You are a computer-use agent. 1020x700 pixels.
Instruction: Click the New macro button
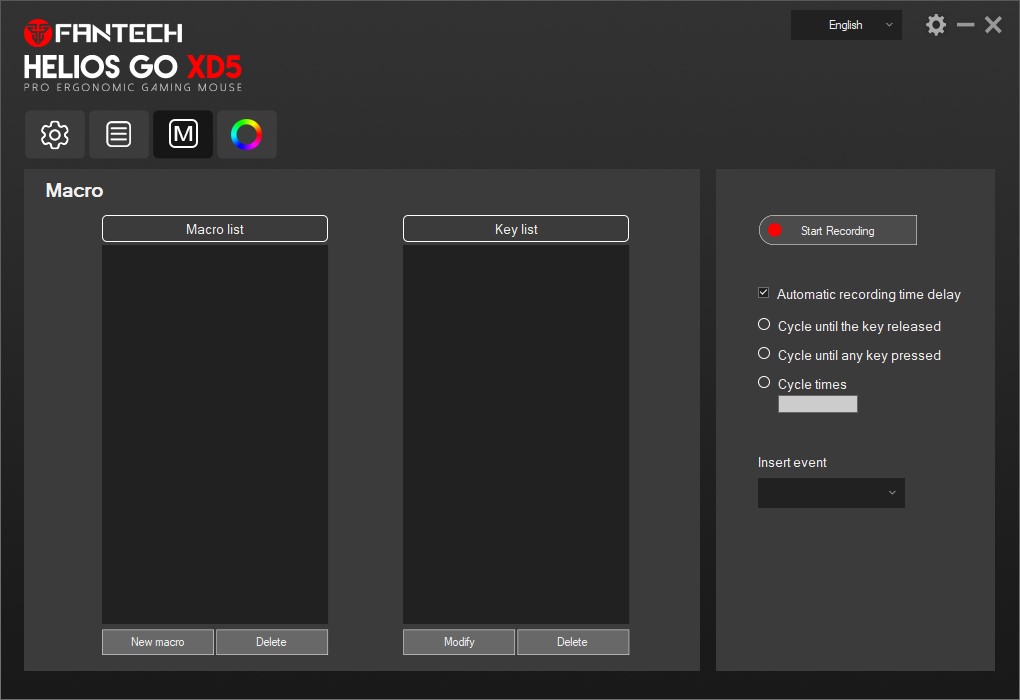click(158, 642)
